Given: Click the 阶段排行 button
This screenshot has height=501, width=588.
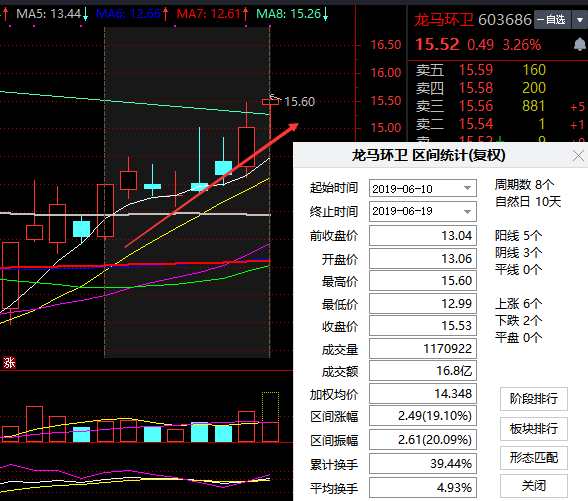Looking at the screenshot, I should coord(534,399).
